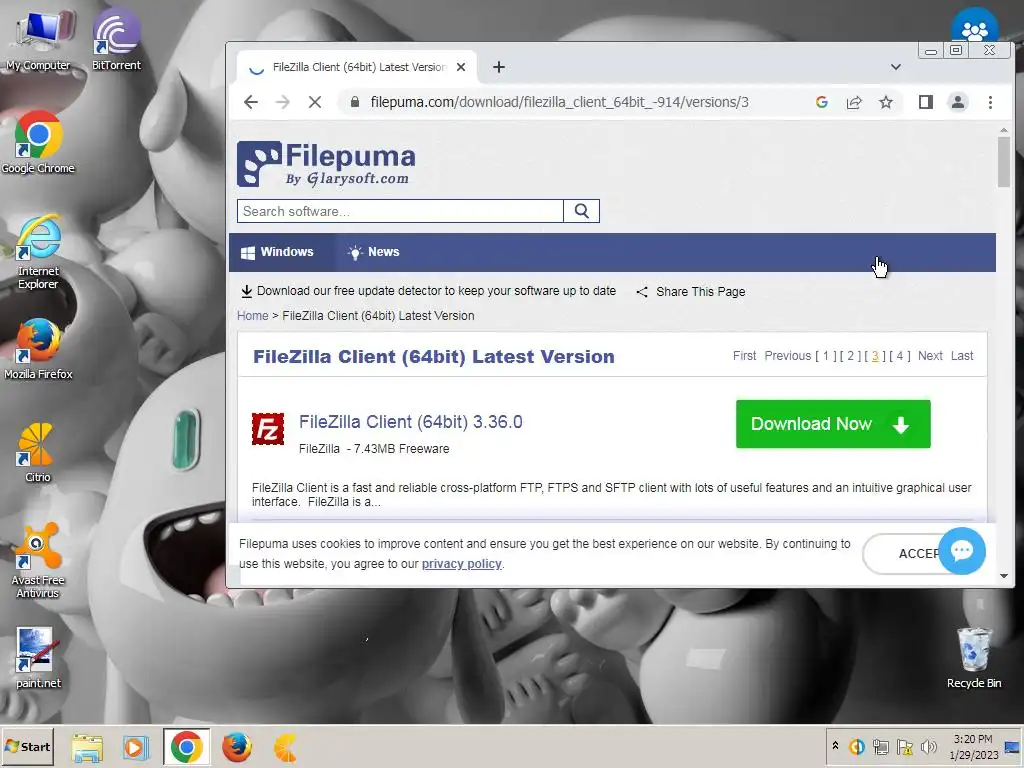The height and width of the screenshot is (768, 1024).
Task: Open the network tray icon
Action: (880, 746)
